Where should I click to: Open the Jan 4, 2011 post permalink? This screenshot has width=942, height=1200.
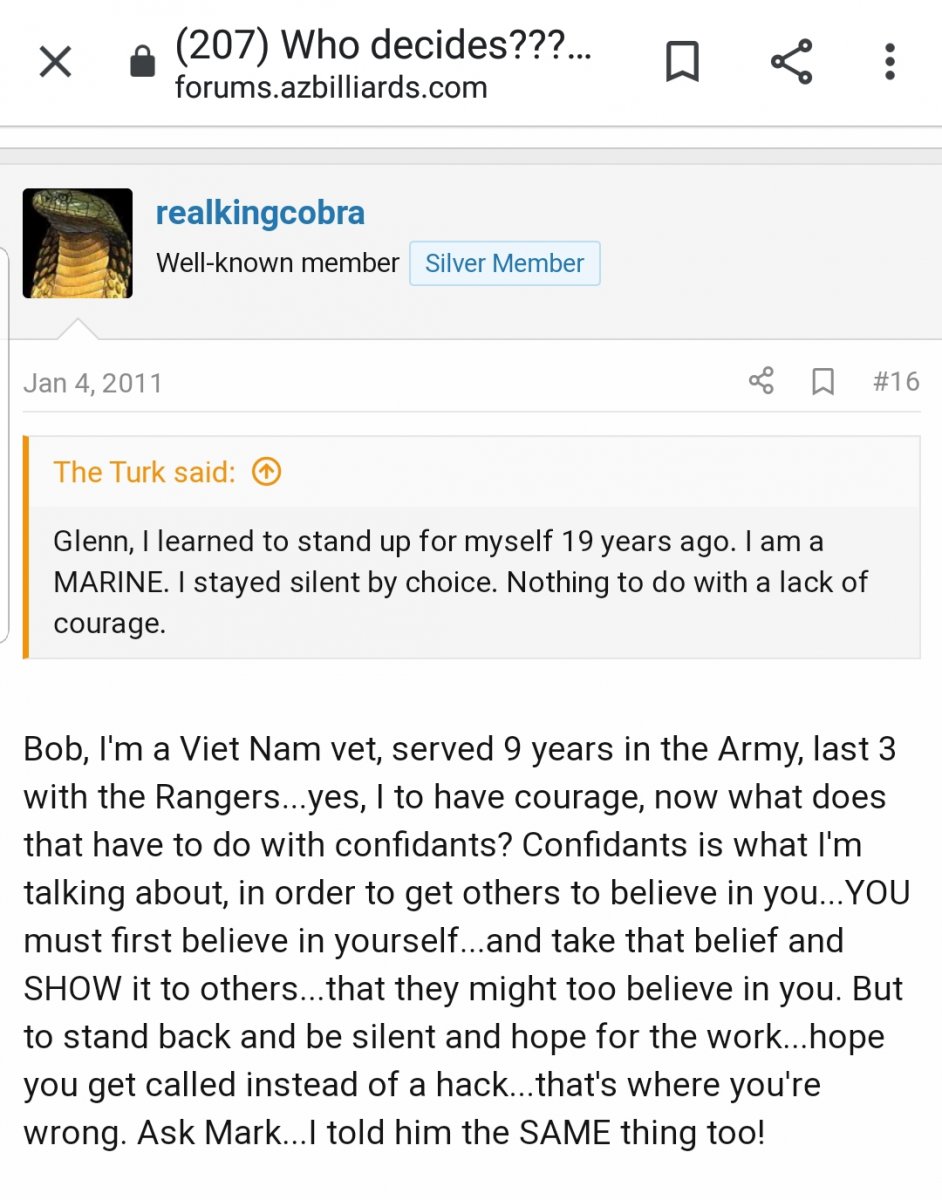coord(92,383)
